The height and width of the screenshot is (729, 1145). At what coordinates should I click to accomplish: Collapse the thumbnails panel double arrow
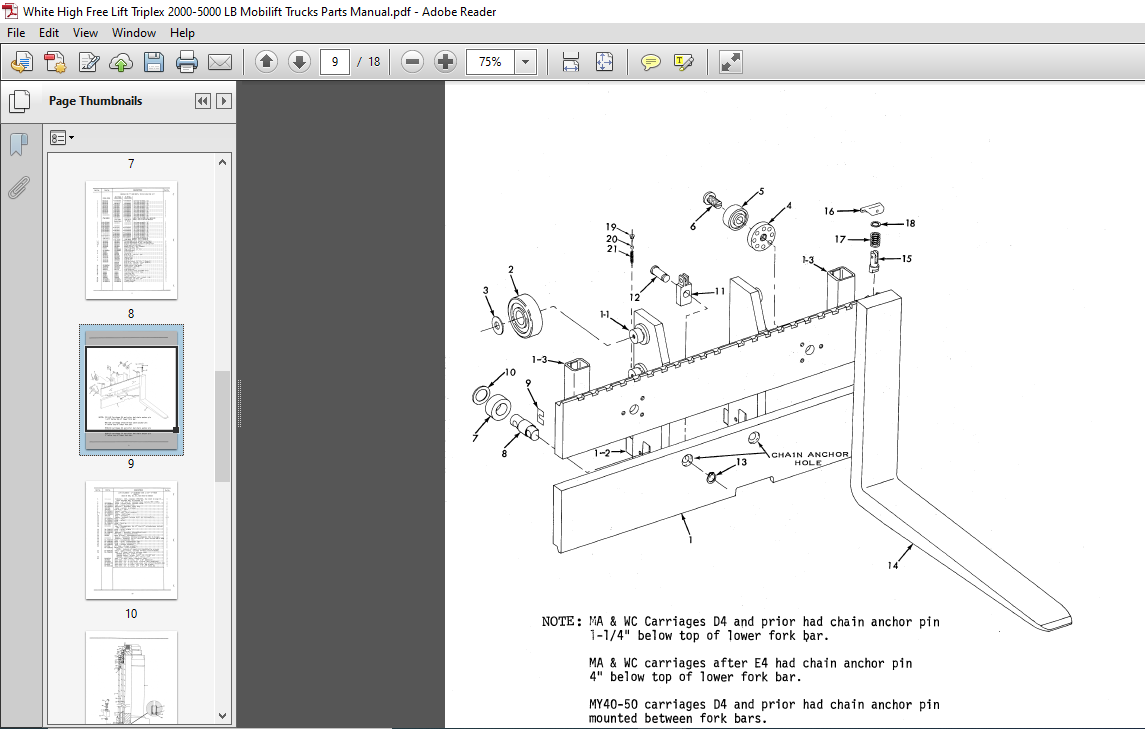click(203, 101)
